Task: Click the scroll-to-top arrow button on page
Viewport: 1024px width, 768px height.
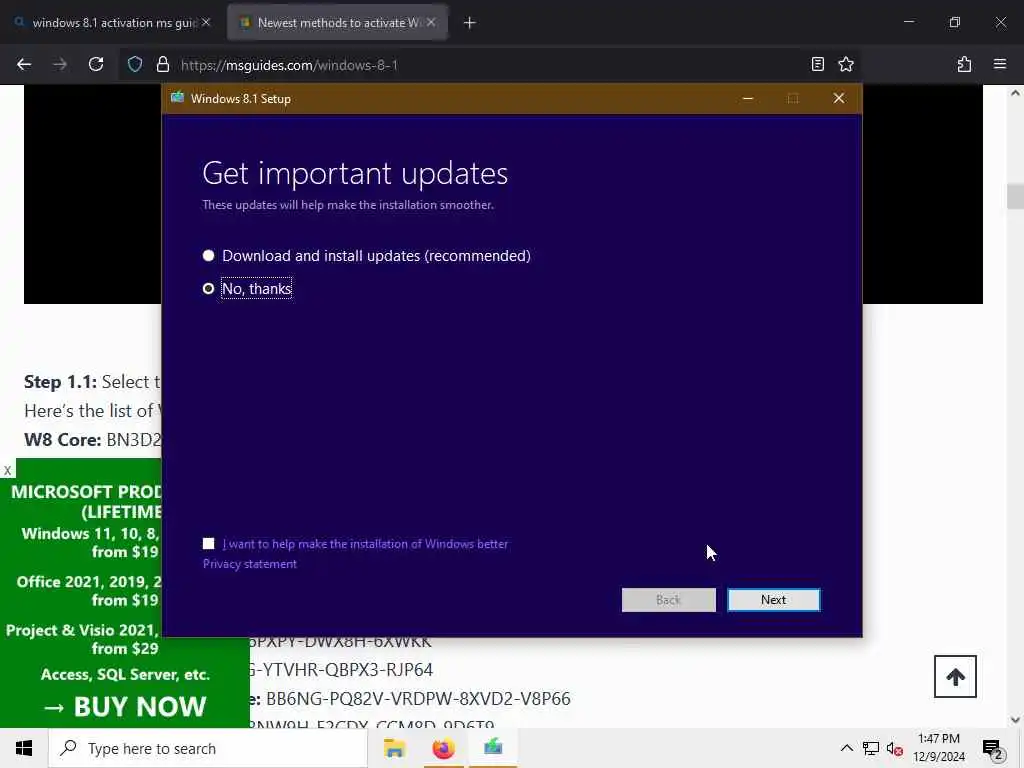Action: pyautogui.click(x=955, y=677)
